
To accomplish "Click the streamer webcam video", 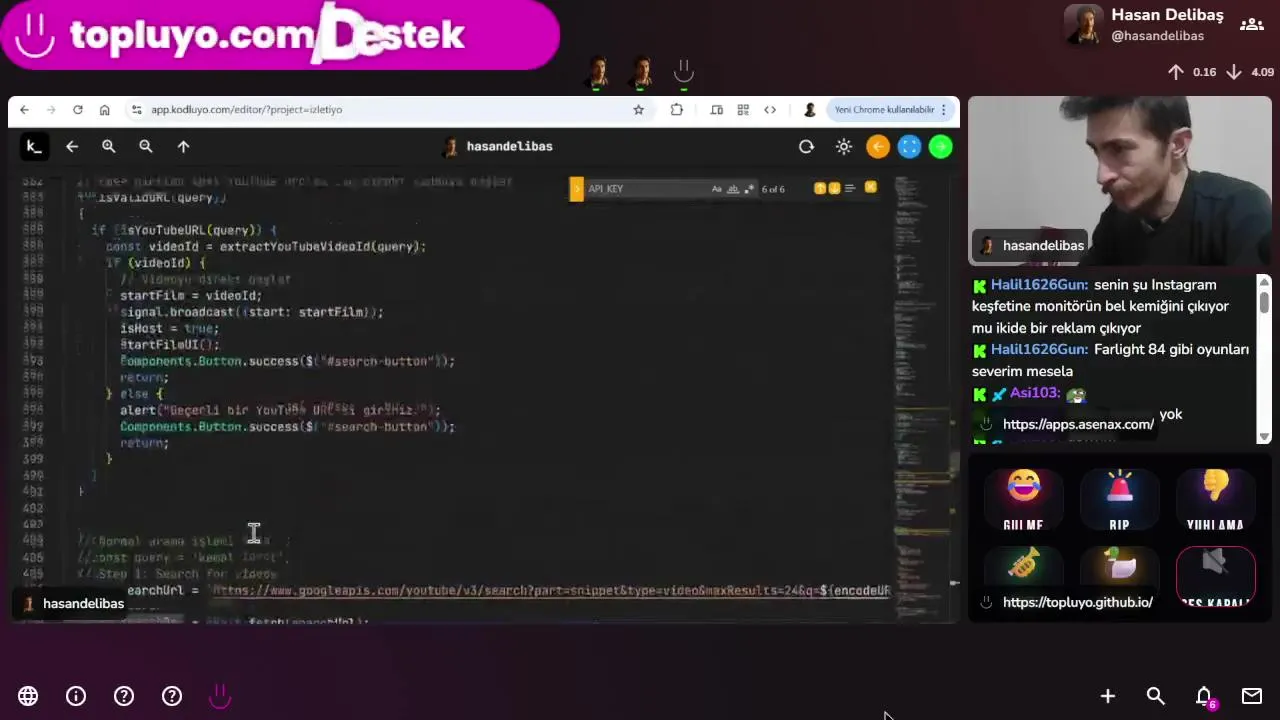I will tap(1119, 181).
